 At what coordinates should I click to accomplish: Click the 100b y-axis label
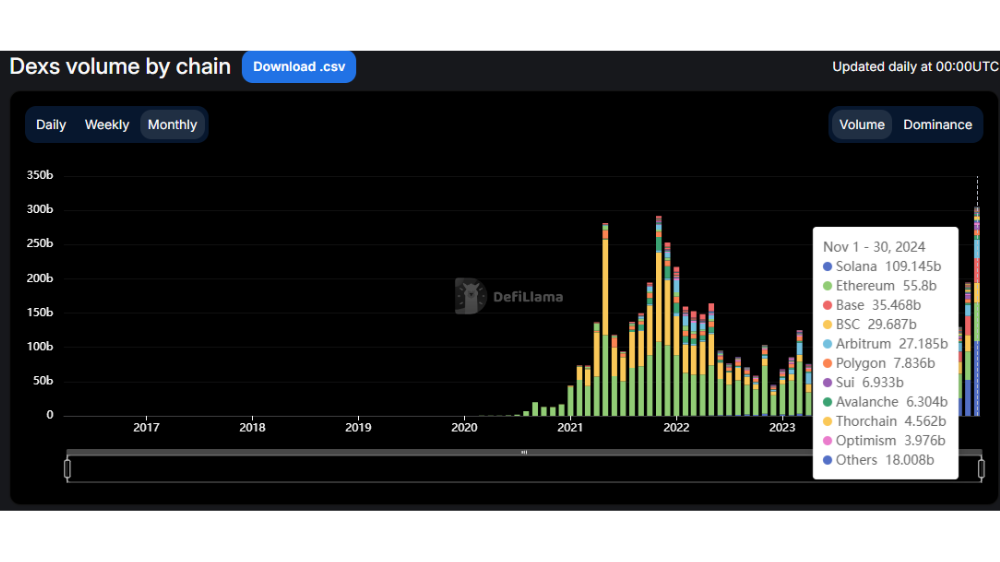click(40, 346)
